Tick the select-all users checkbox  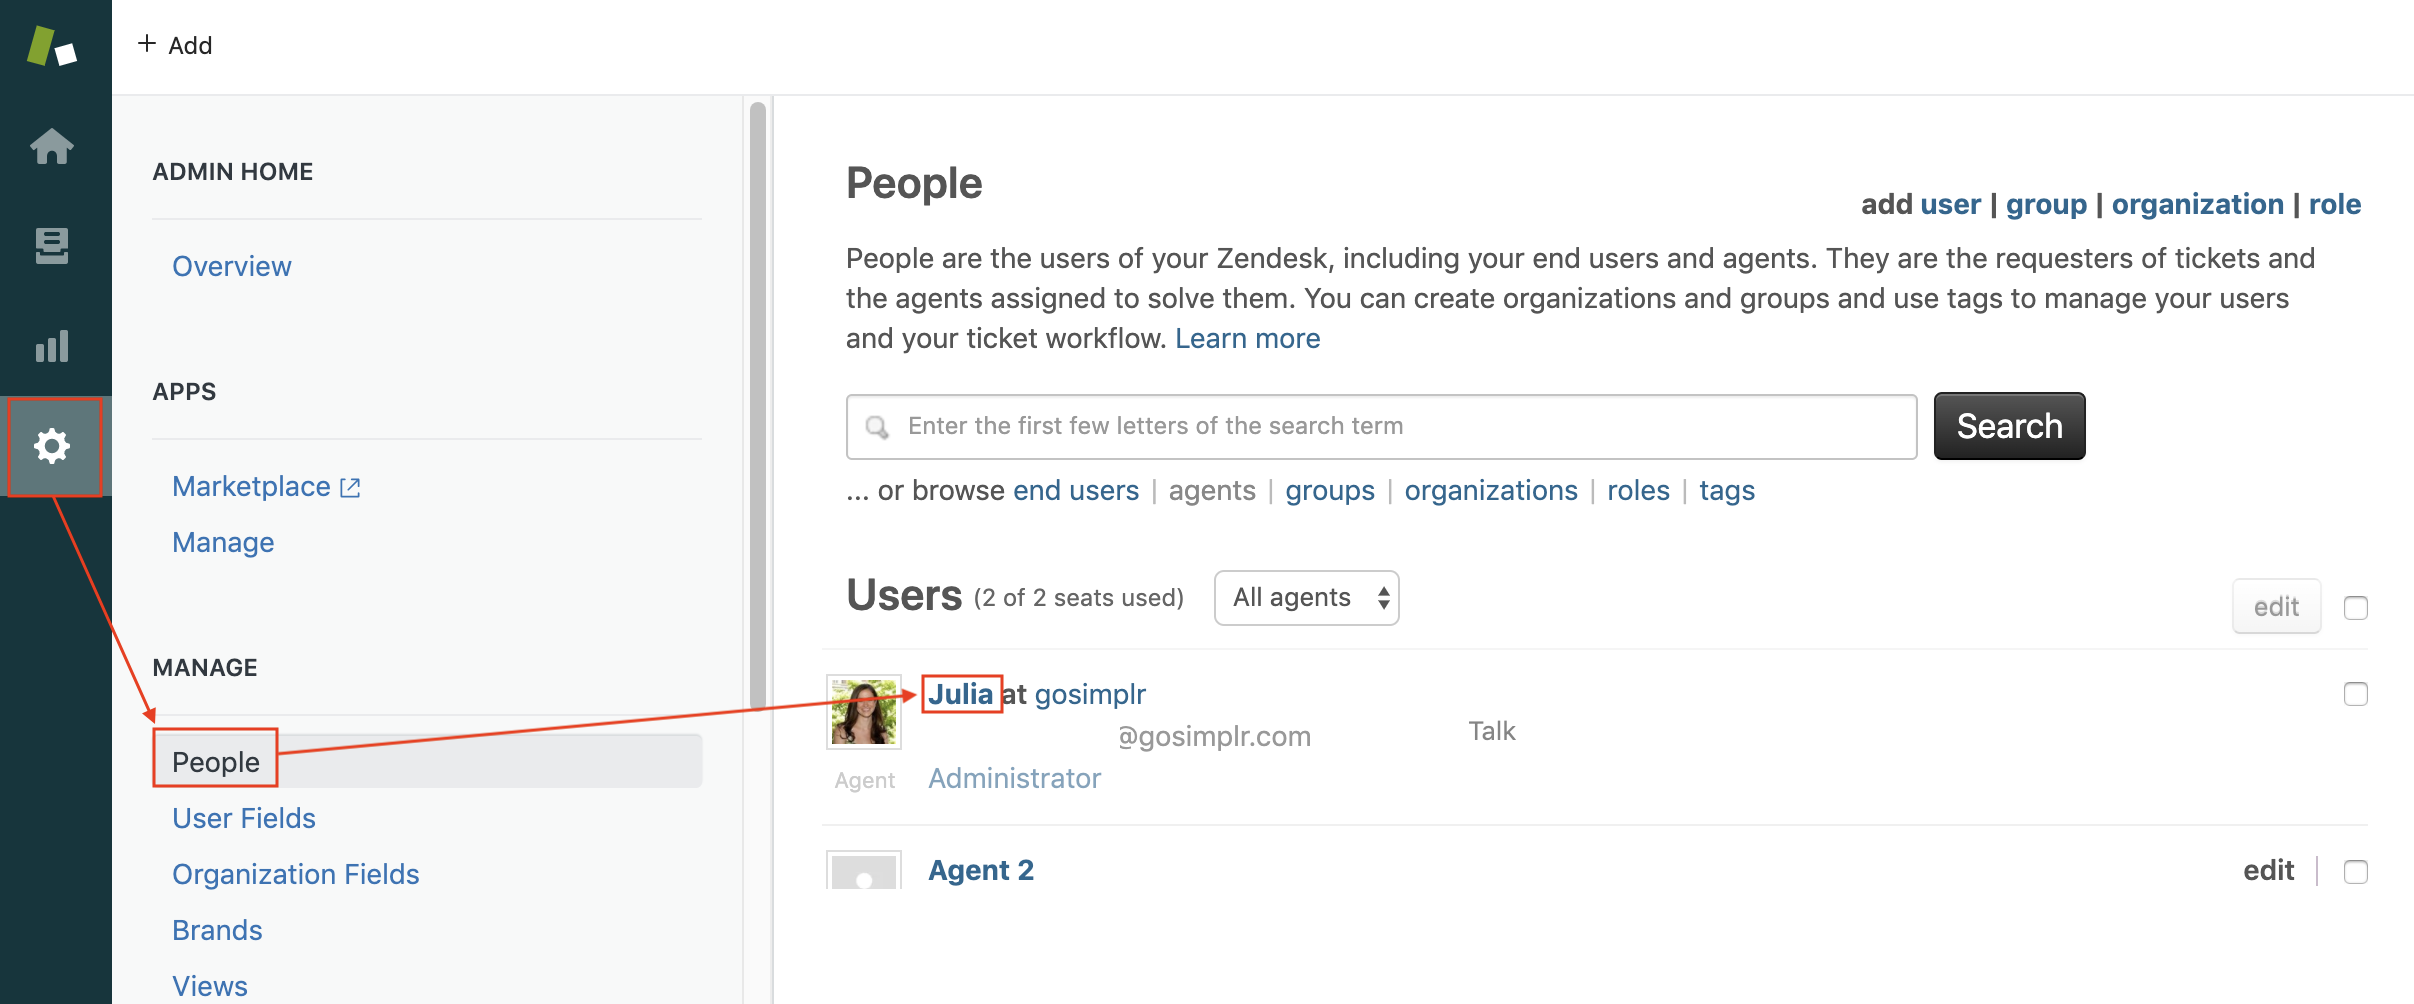pos(2355,608)
